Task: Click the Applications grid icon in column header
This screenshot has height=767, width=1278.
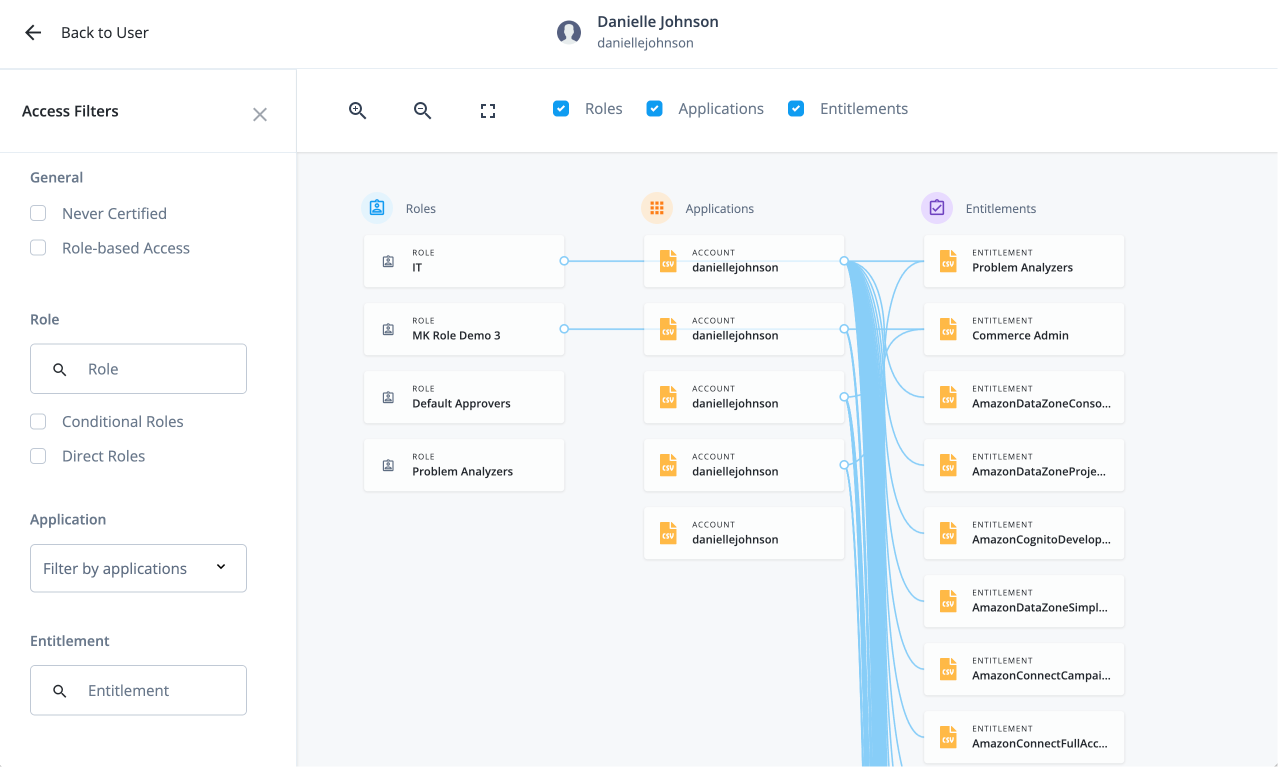Action: pyautogui.click(x=657, y=207)
